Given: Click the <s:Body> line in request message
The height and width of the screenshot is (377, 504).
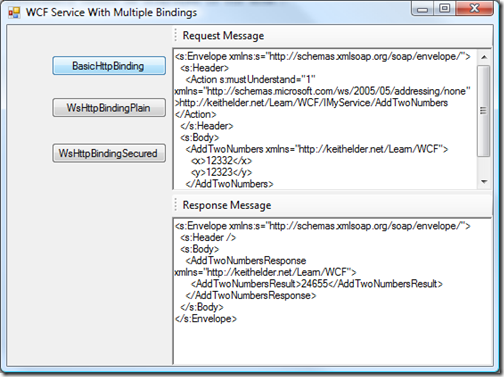Looking at the screenshot, I should [200, 137].
